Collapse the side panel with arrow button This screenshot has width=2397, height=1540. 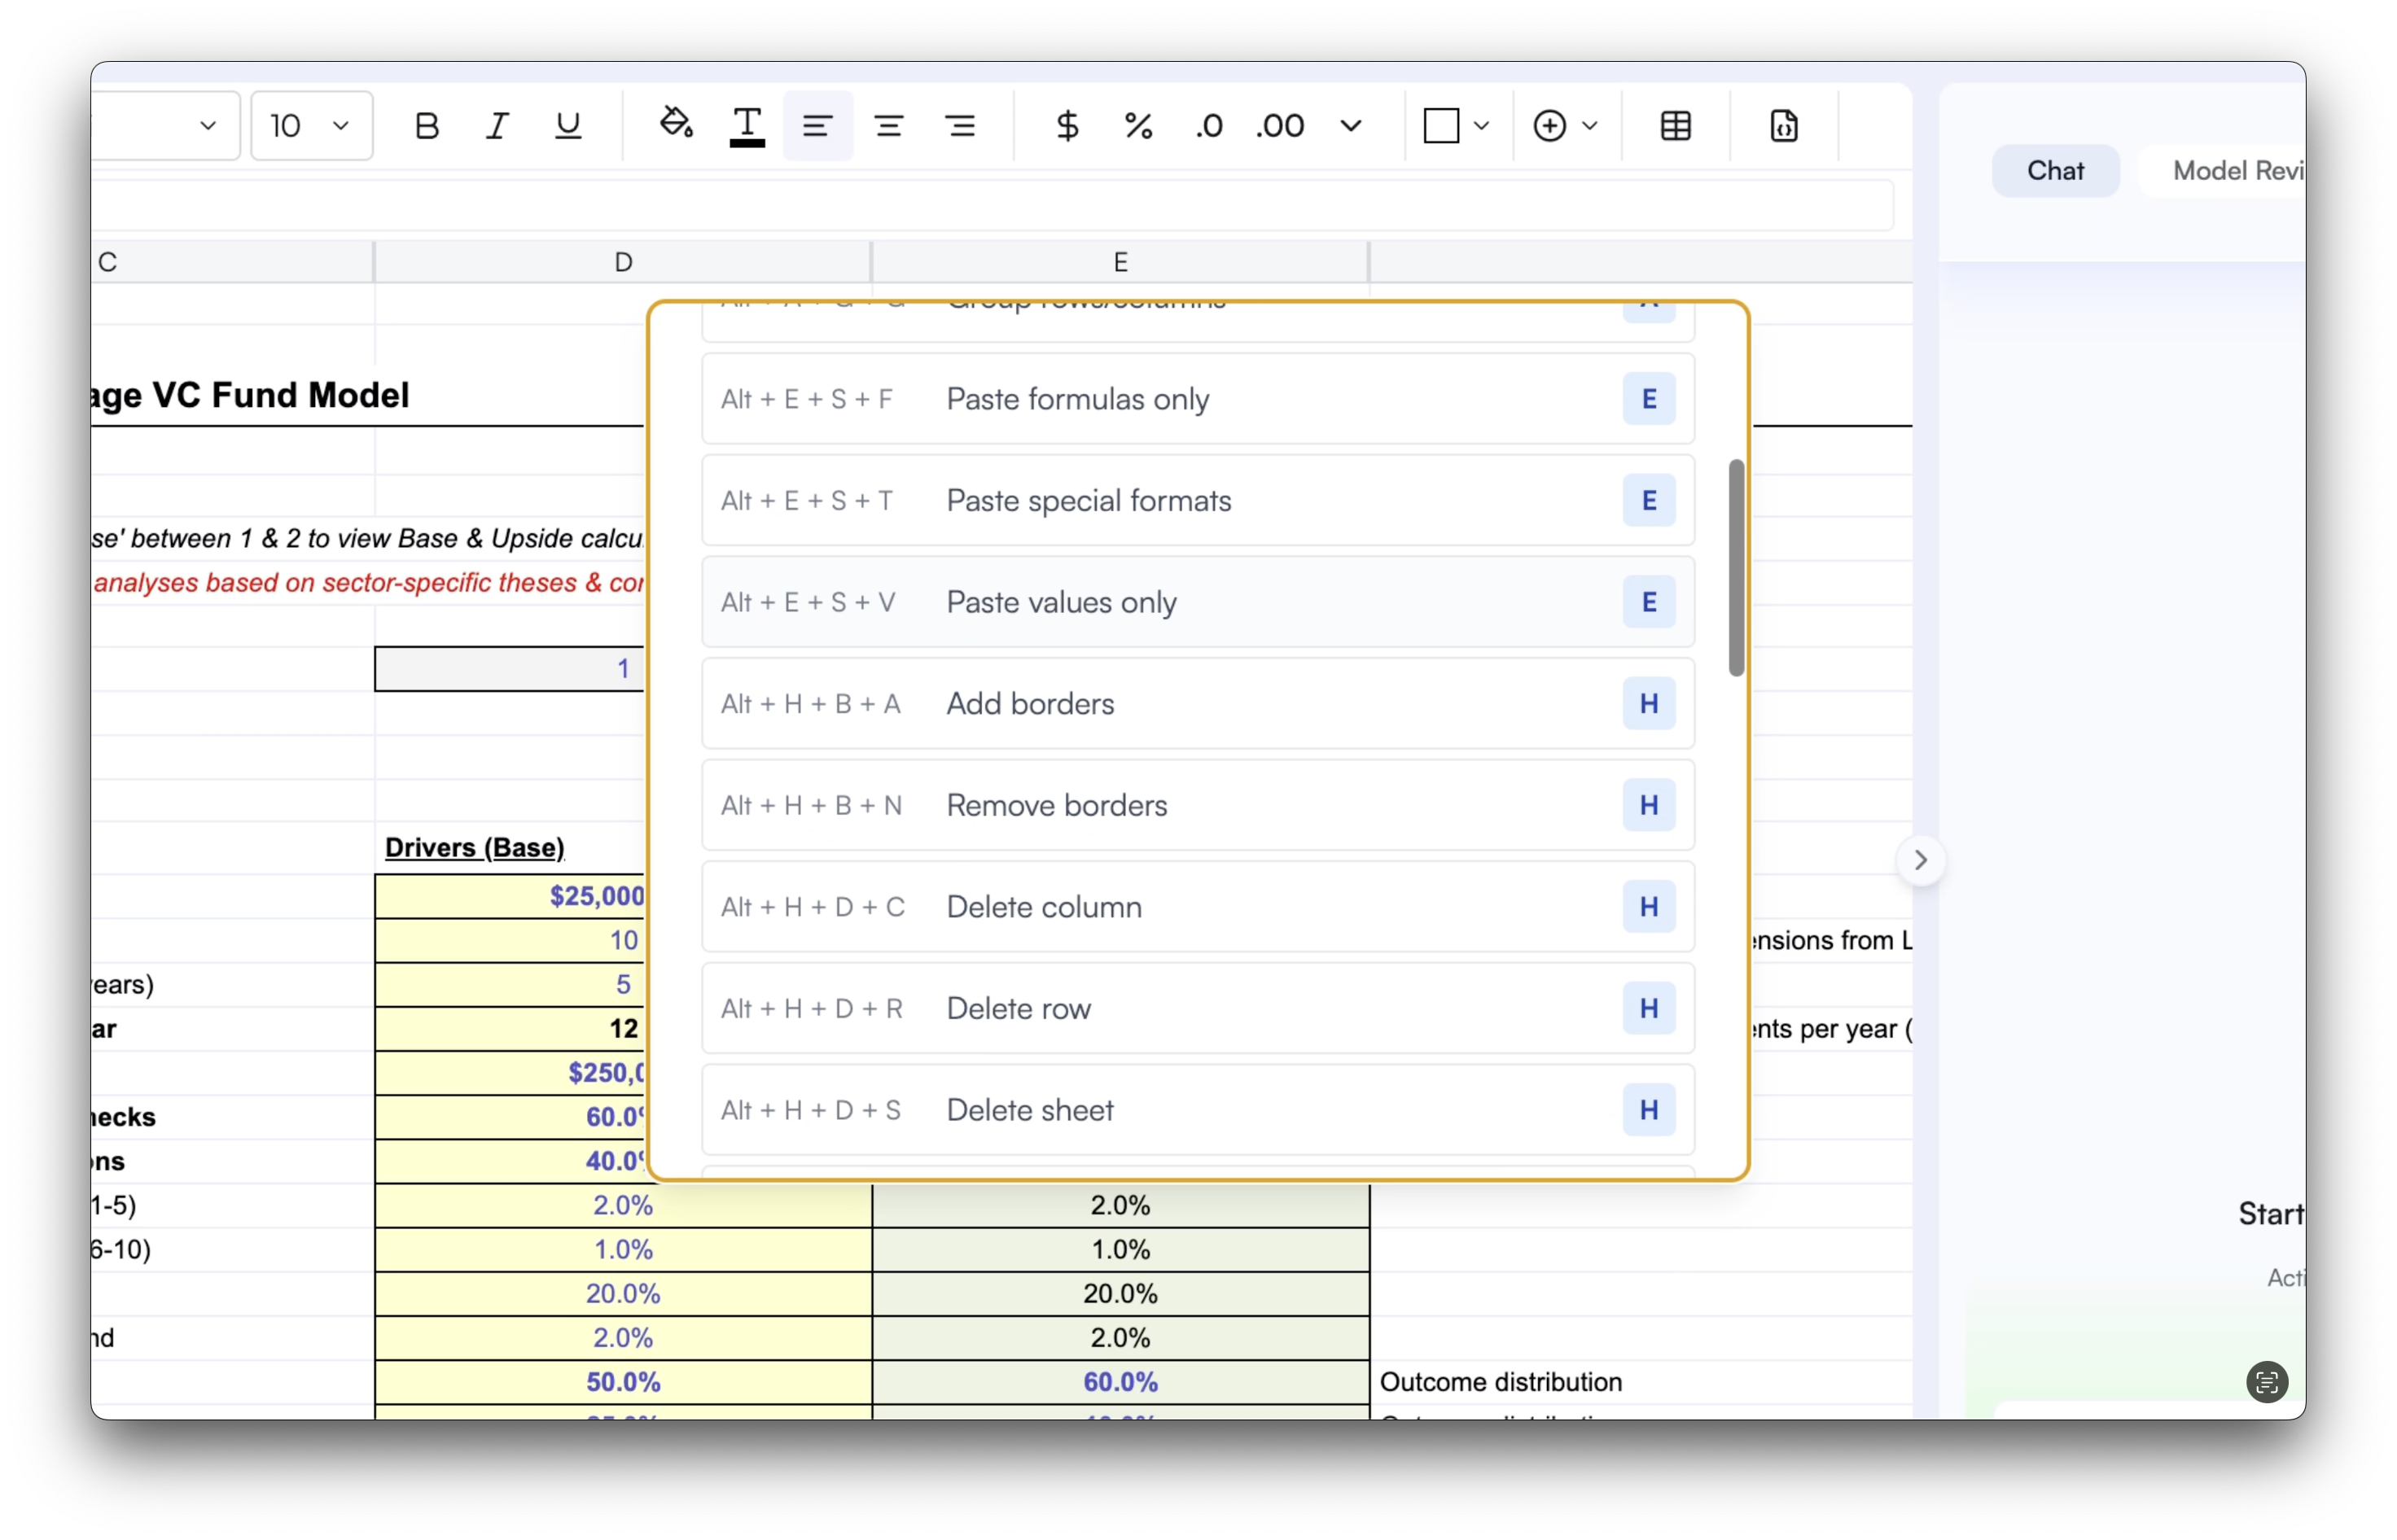(1920, 860)
